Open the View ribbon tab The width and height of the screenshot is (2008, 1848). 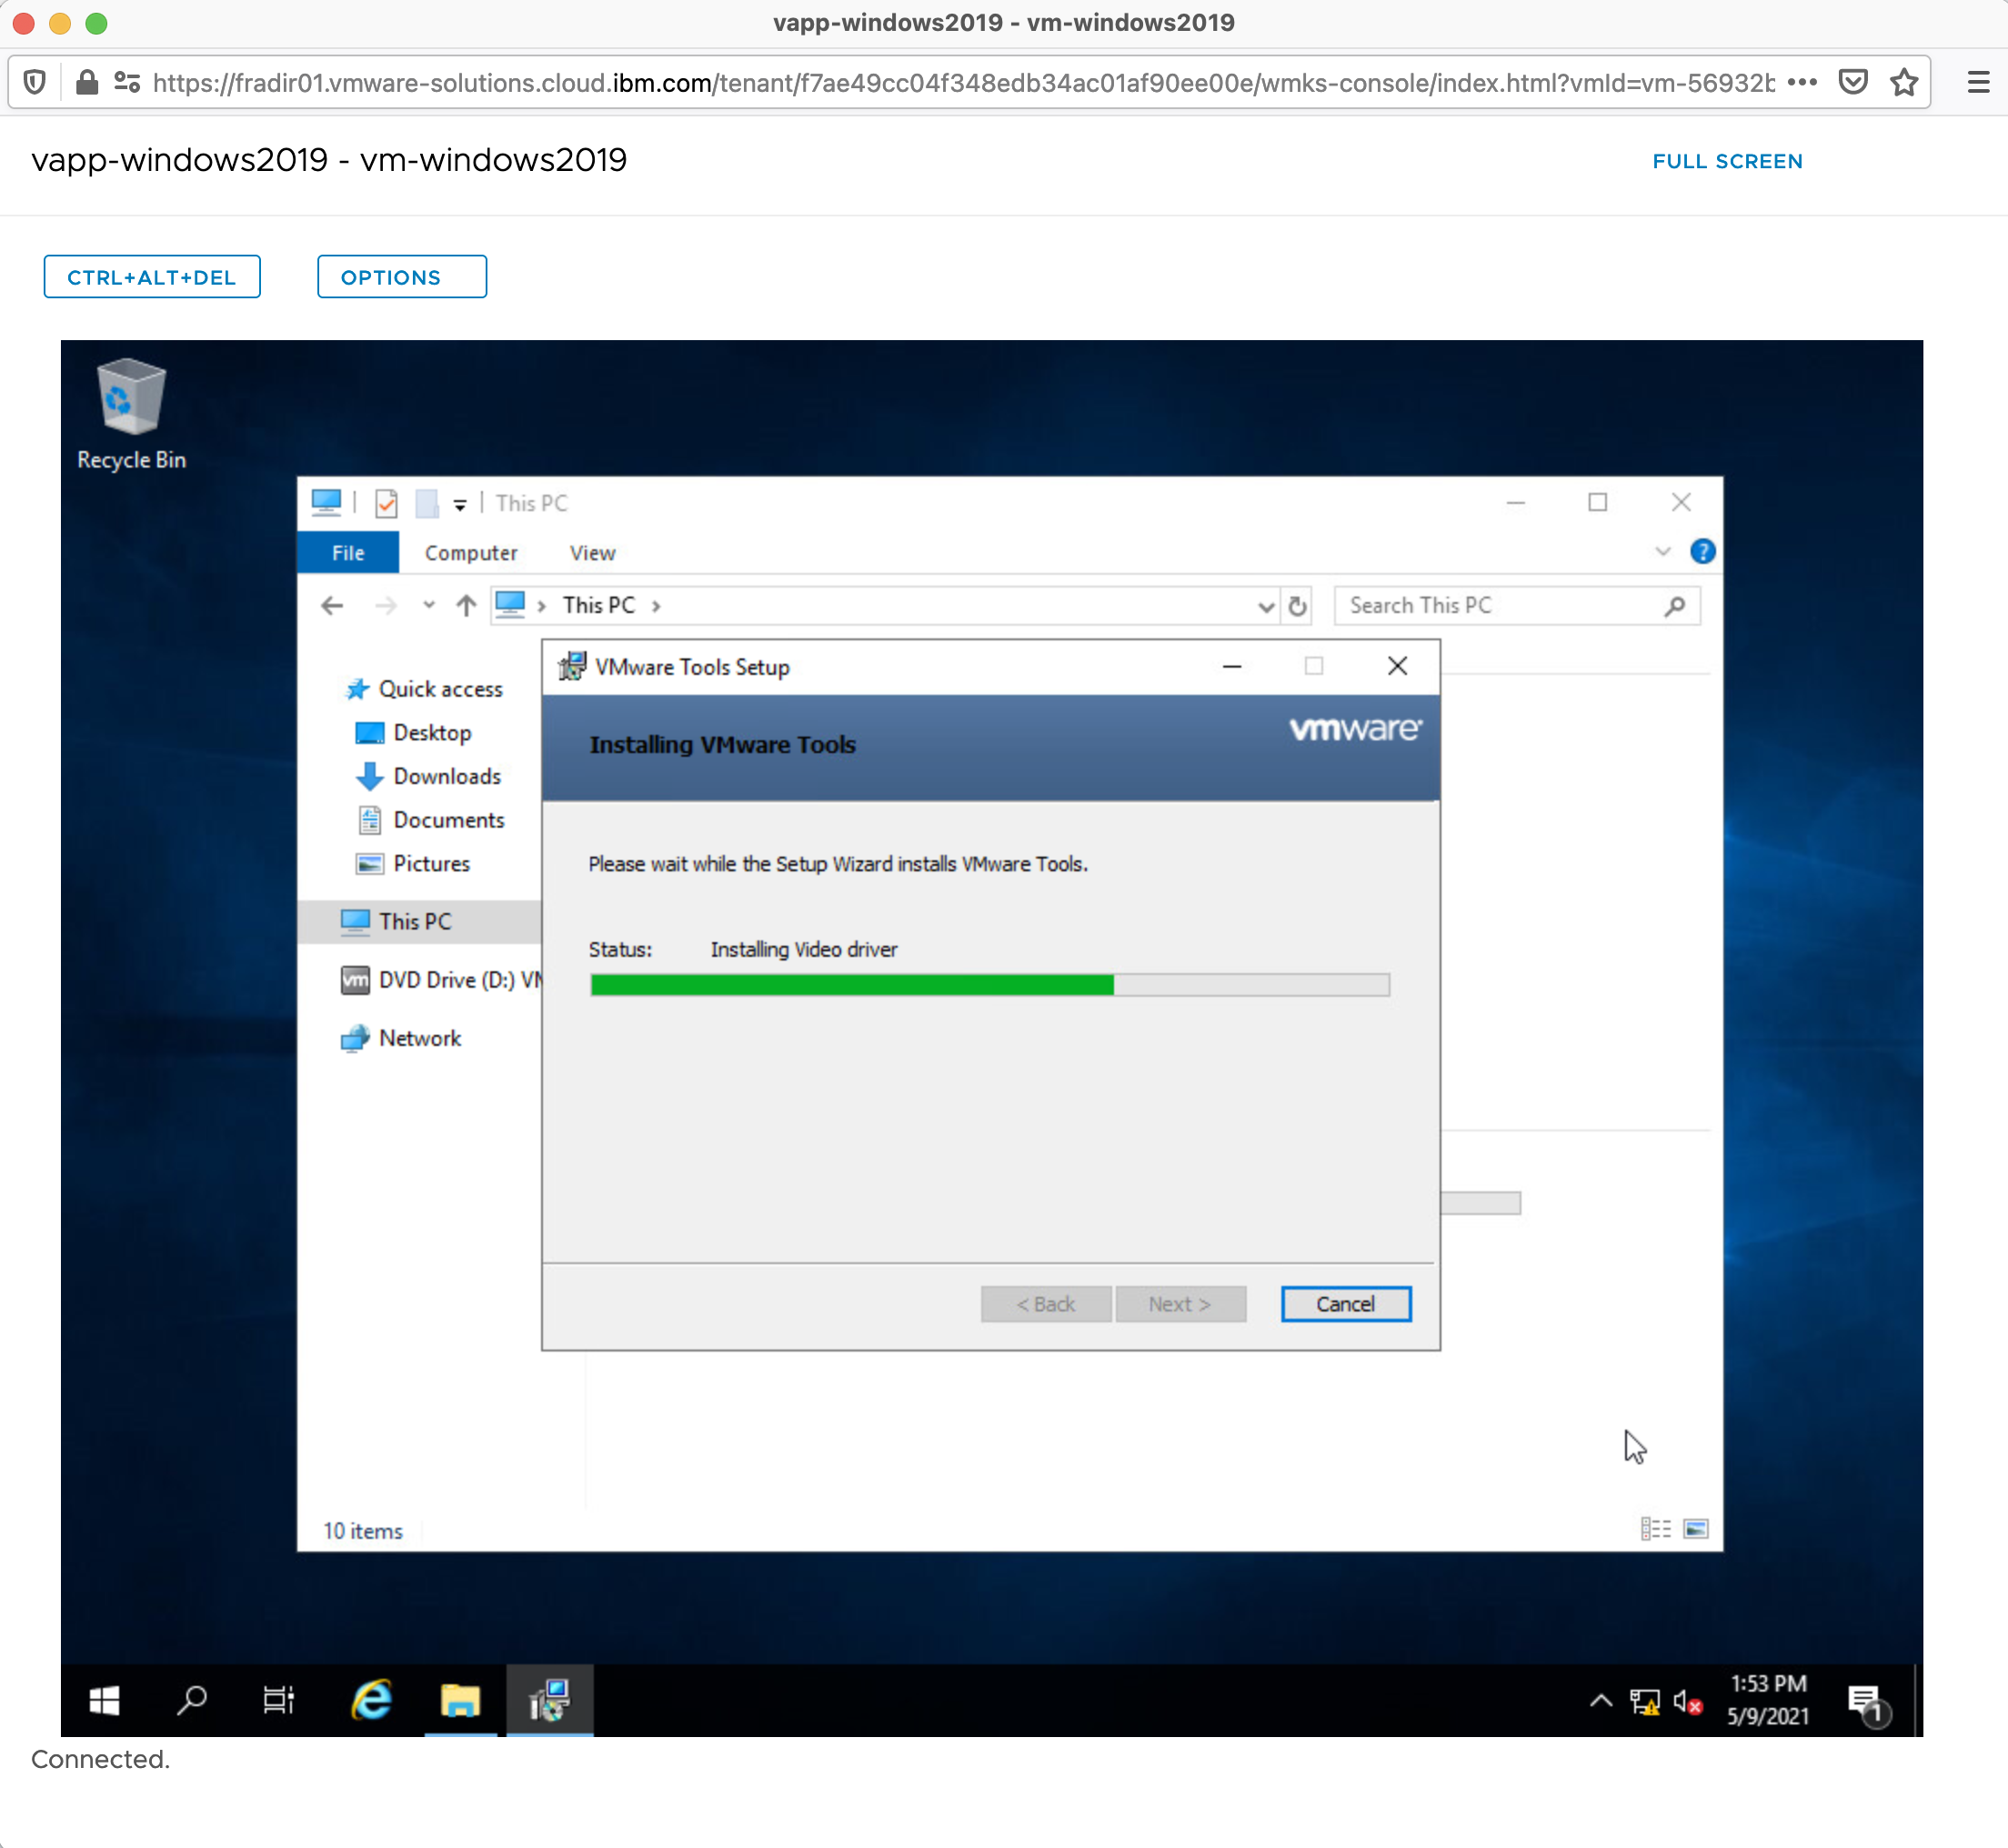[x=592, y=553]
